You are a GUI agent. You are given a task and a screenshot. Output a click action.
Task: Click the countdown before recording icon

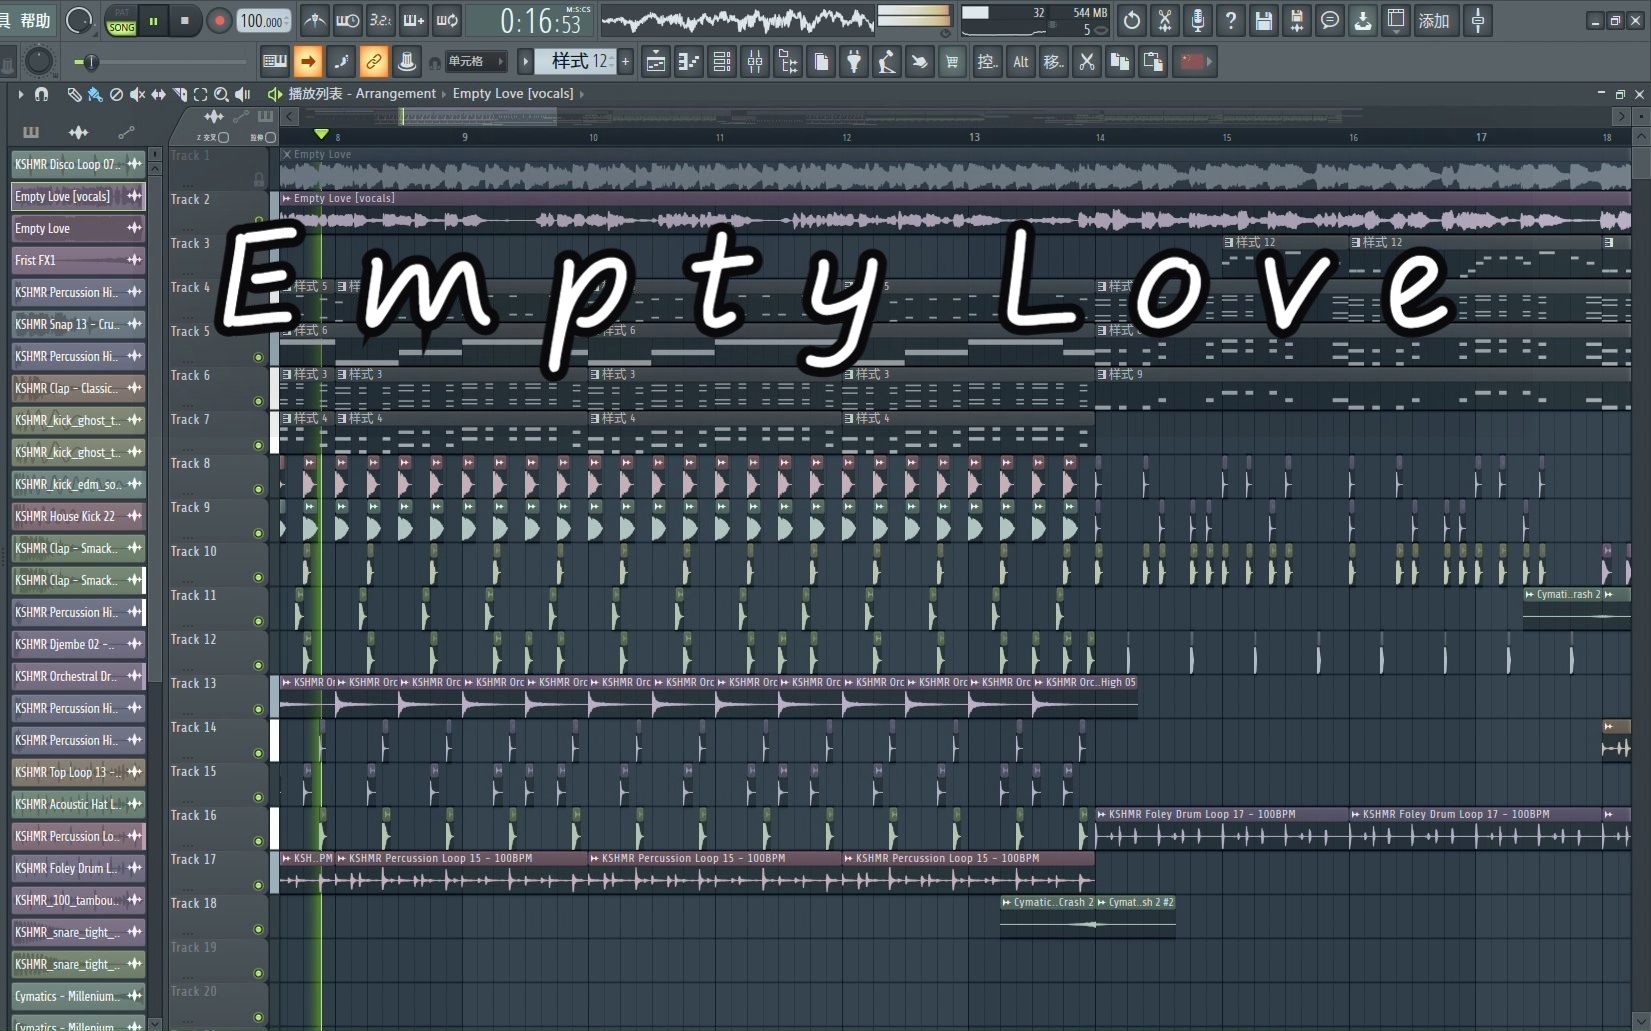pos(380,20)
